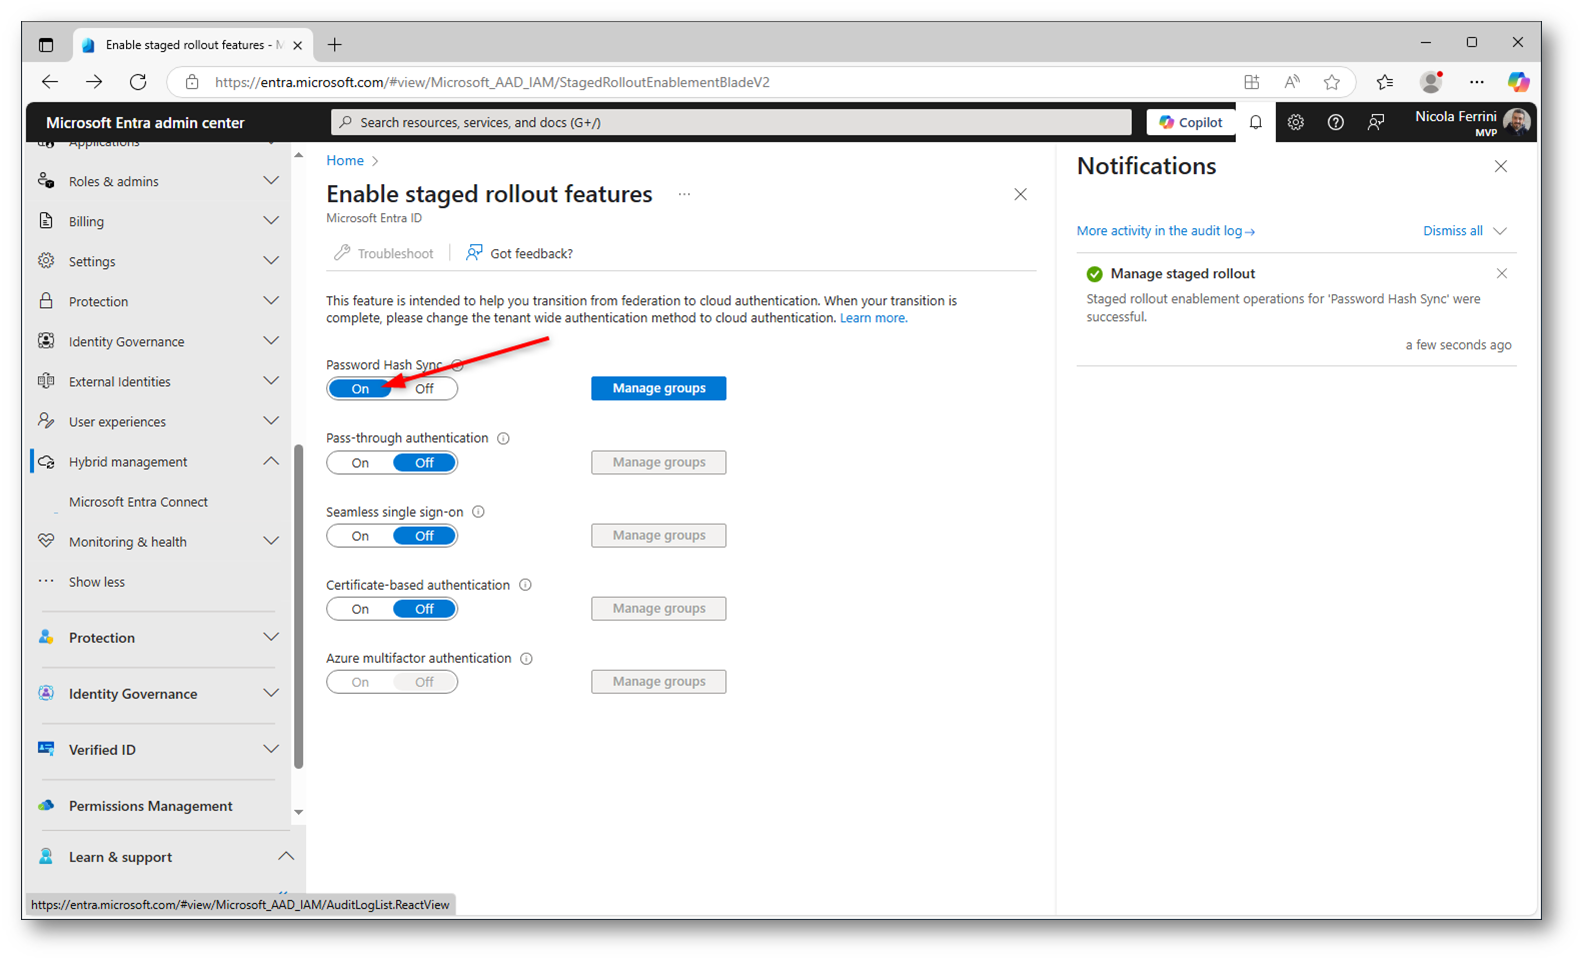
Task: Open Nicola Ferrini account menu
Action: (1472, 122)
